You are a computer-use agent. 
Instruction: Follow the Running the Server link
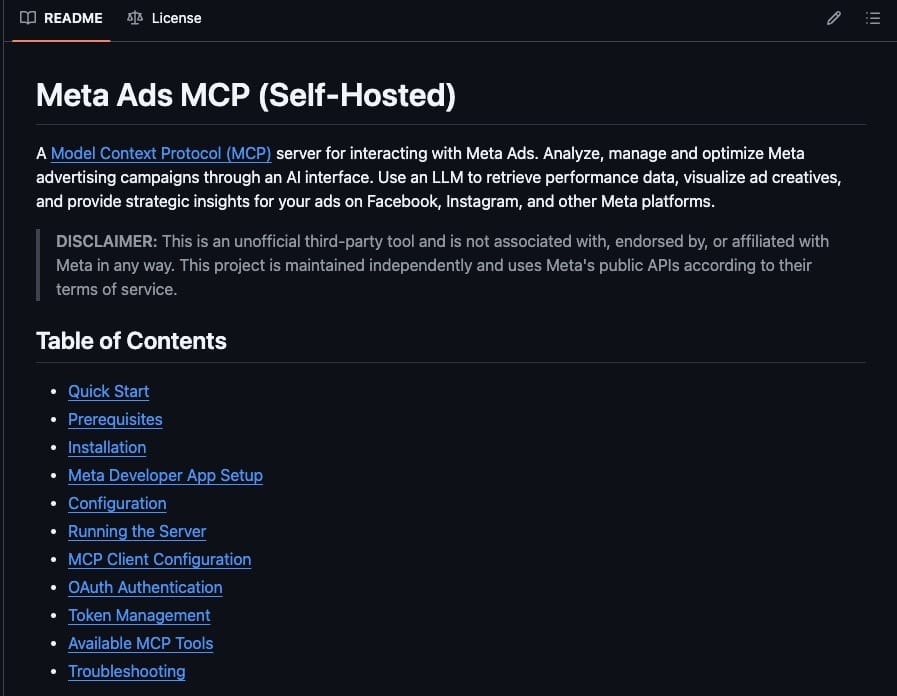137,531
